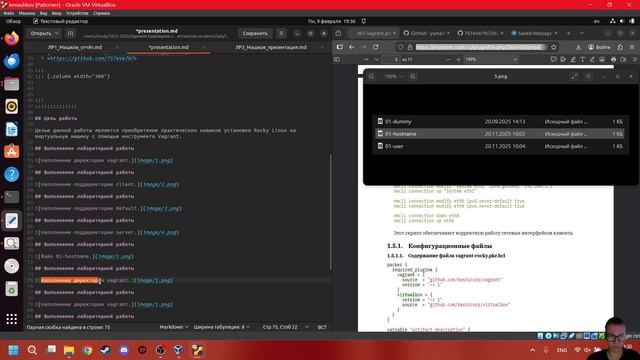Change tab width dropdown in status bar
This screenshot has width=640, height=360.
pyautogui.click(x=221, y=327)
